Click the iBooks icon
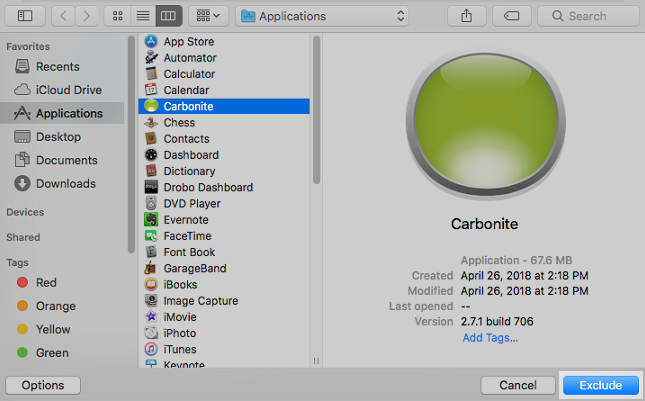The width and height of the screenshot is (645, 401). 151,284
